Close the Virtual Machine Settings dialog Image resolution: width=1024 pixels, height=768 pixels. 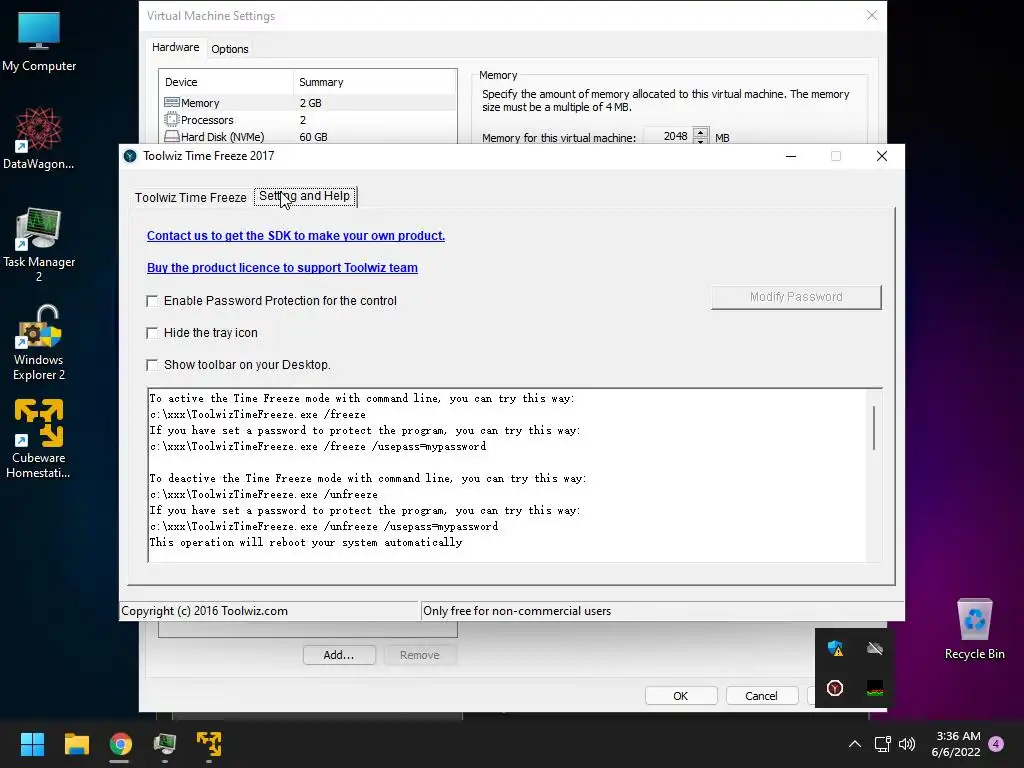(872, 15)
